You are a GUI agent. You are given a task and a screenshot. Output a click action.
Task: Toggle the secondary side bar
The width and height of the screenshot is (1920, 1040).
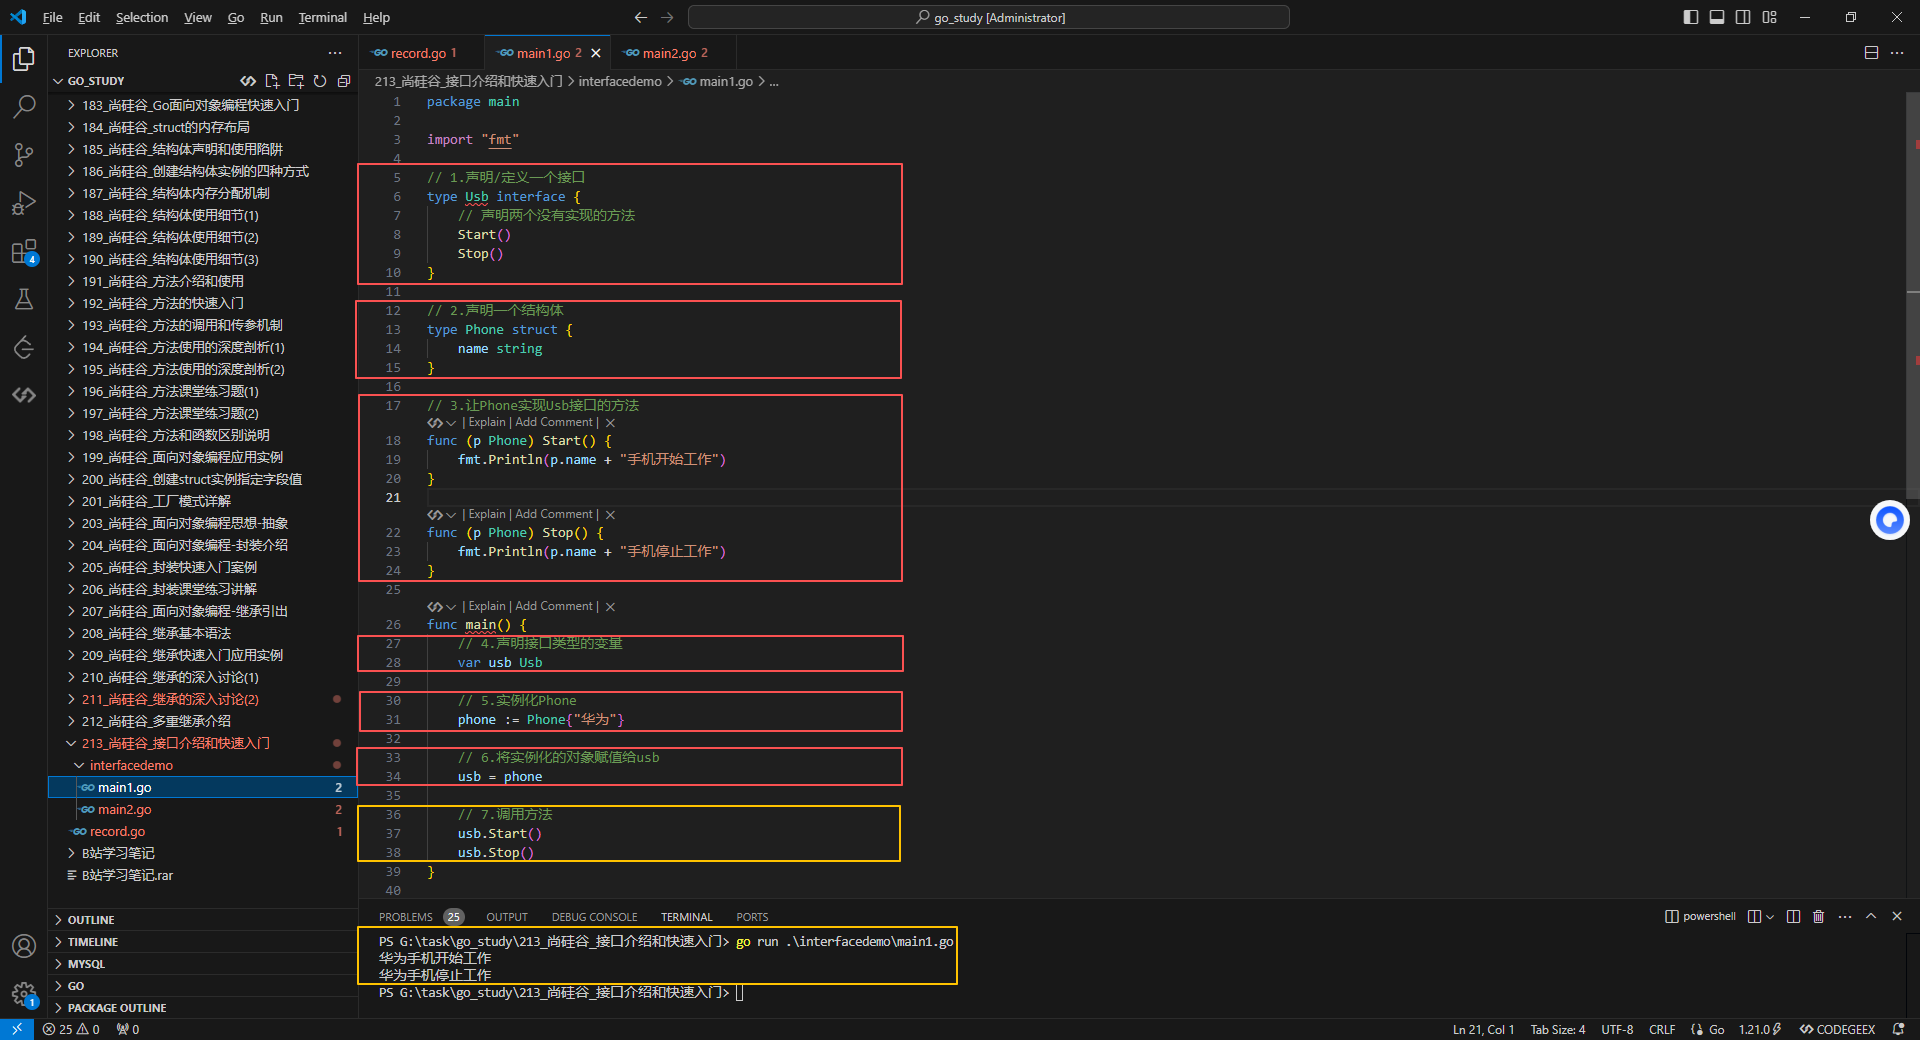[1743, 17]
